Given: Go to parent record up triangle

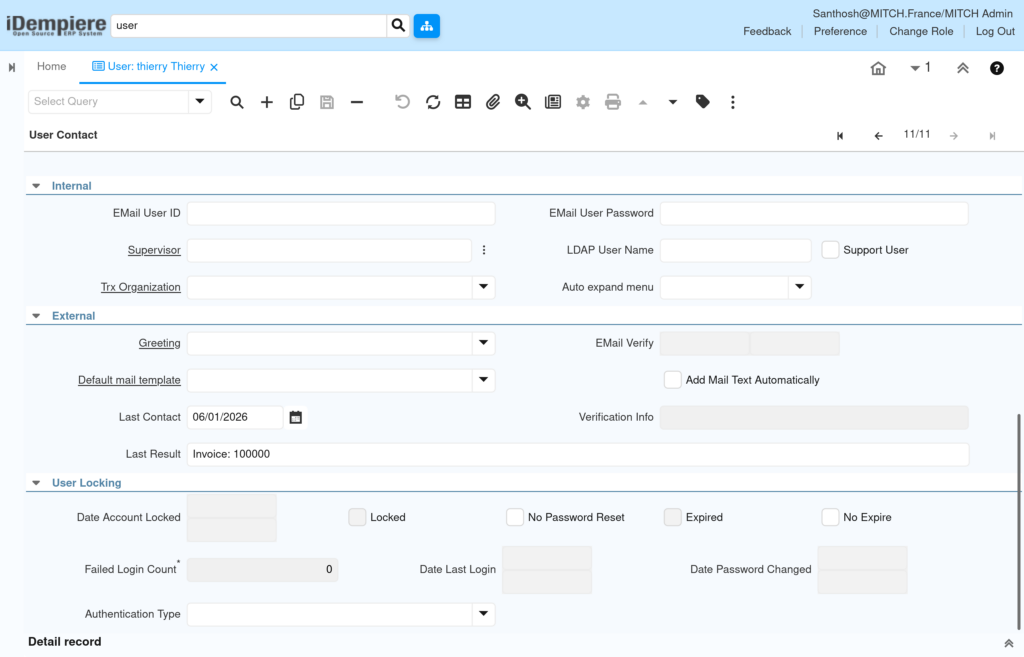Looking at the screenshot, I should click(643, 103).
